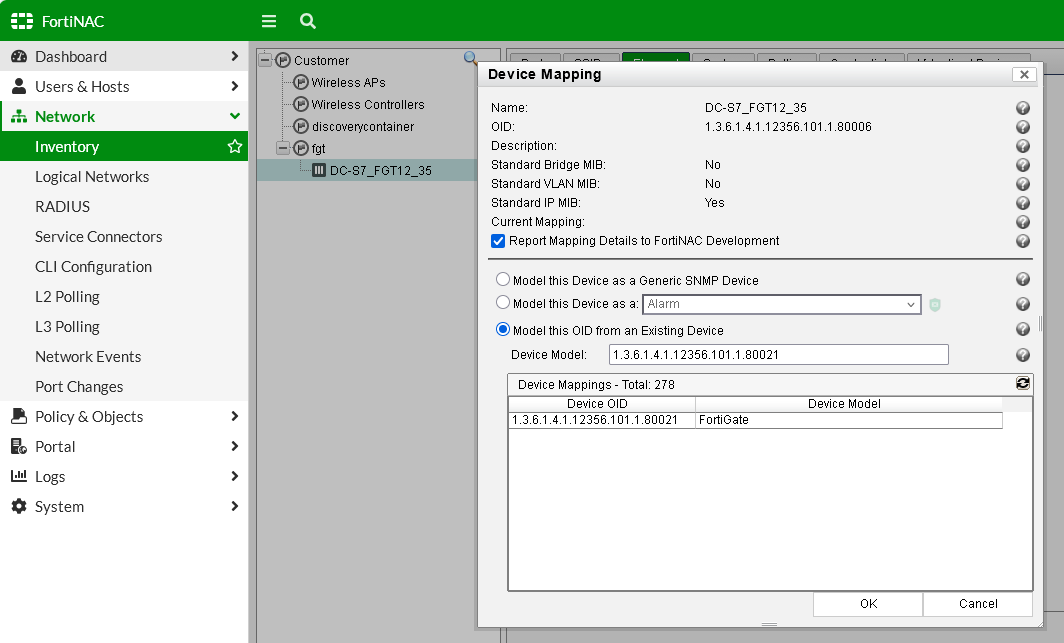Collapse the Customer tree node
Screen dimensions: 1064x643
point(265,60)
